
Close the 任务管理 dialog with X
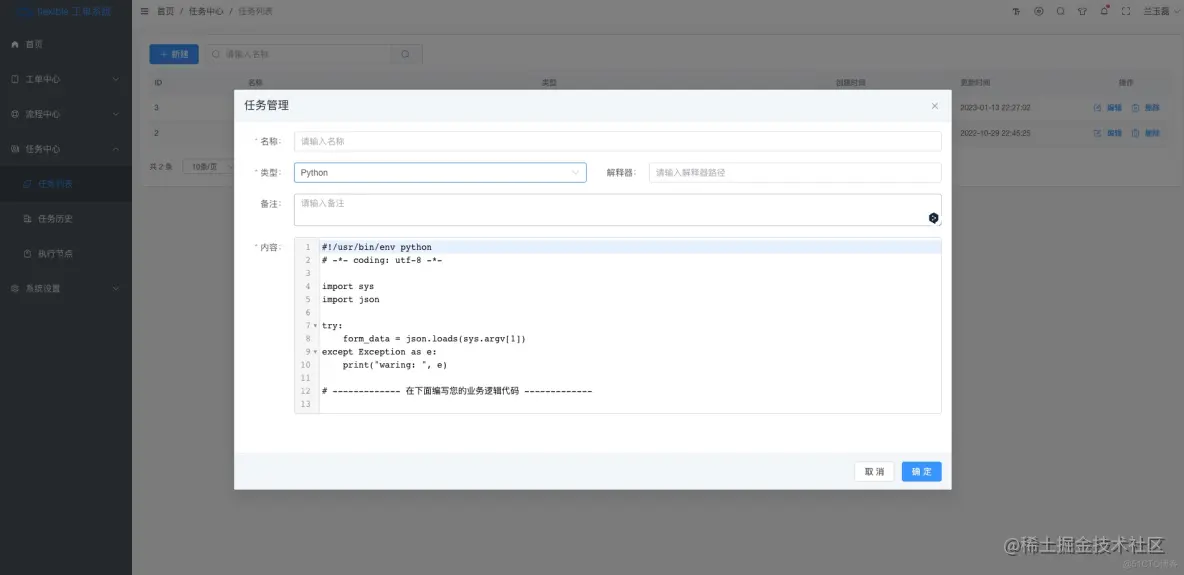click(935, 106)
